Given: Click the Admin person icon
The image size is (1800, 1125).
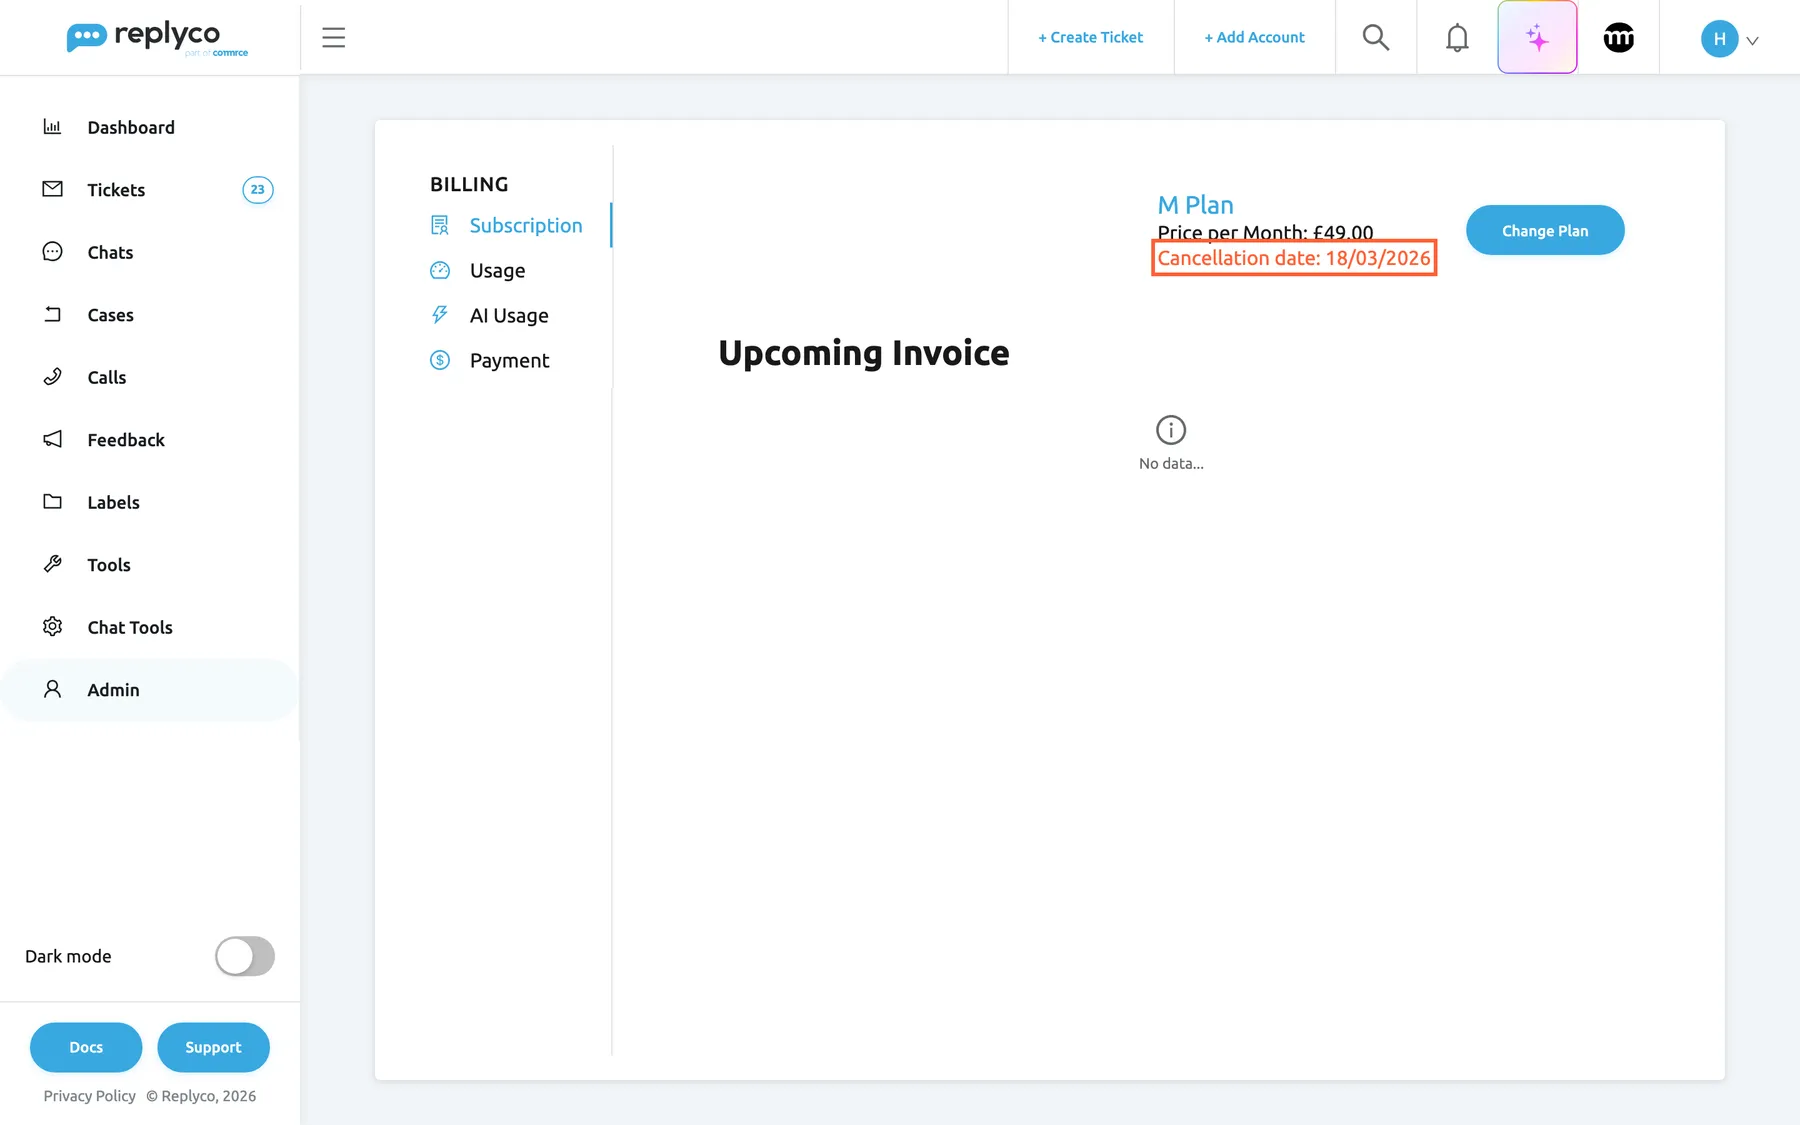Looking at the screenshot, I should pos(52,689).
